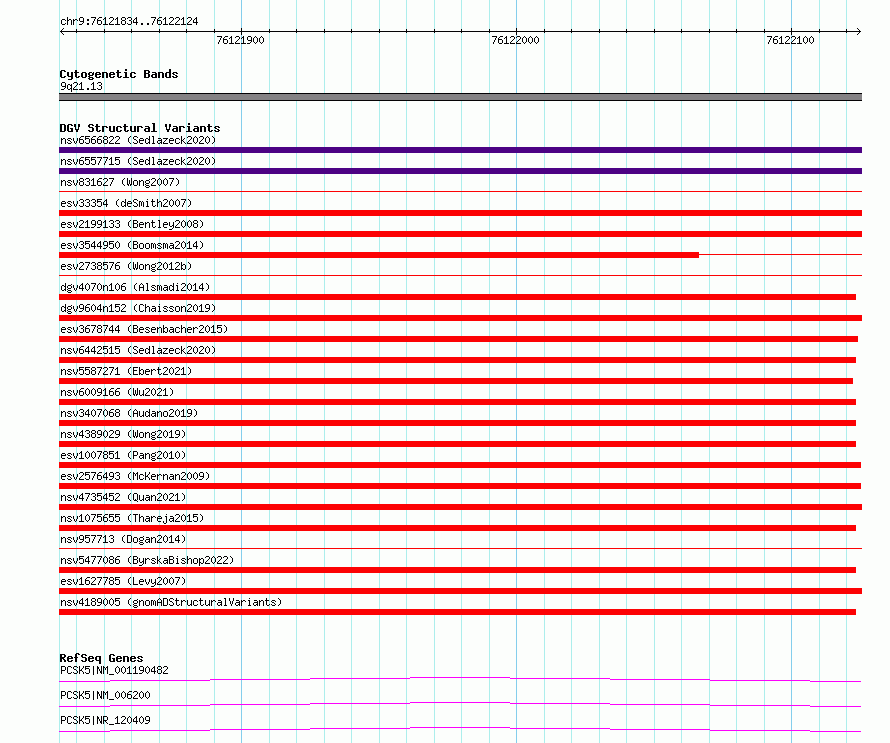The width and height of the screenshot is (890, 743).
Task: Open the DGV Structural Variants track title
Action: click(x=140, y=128)
